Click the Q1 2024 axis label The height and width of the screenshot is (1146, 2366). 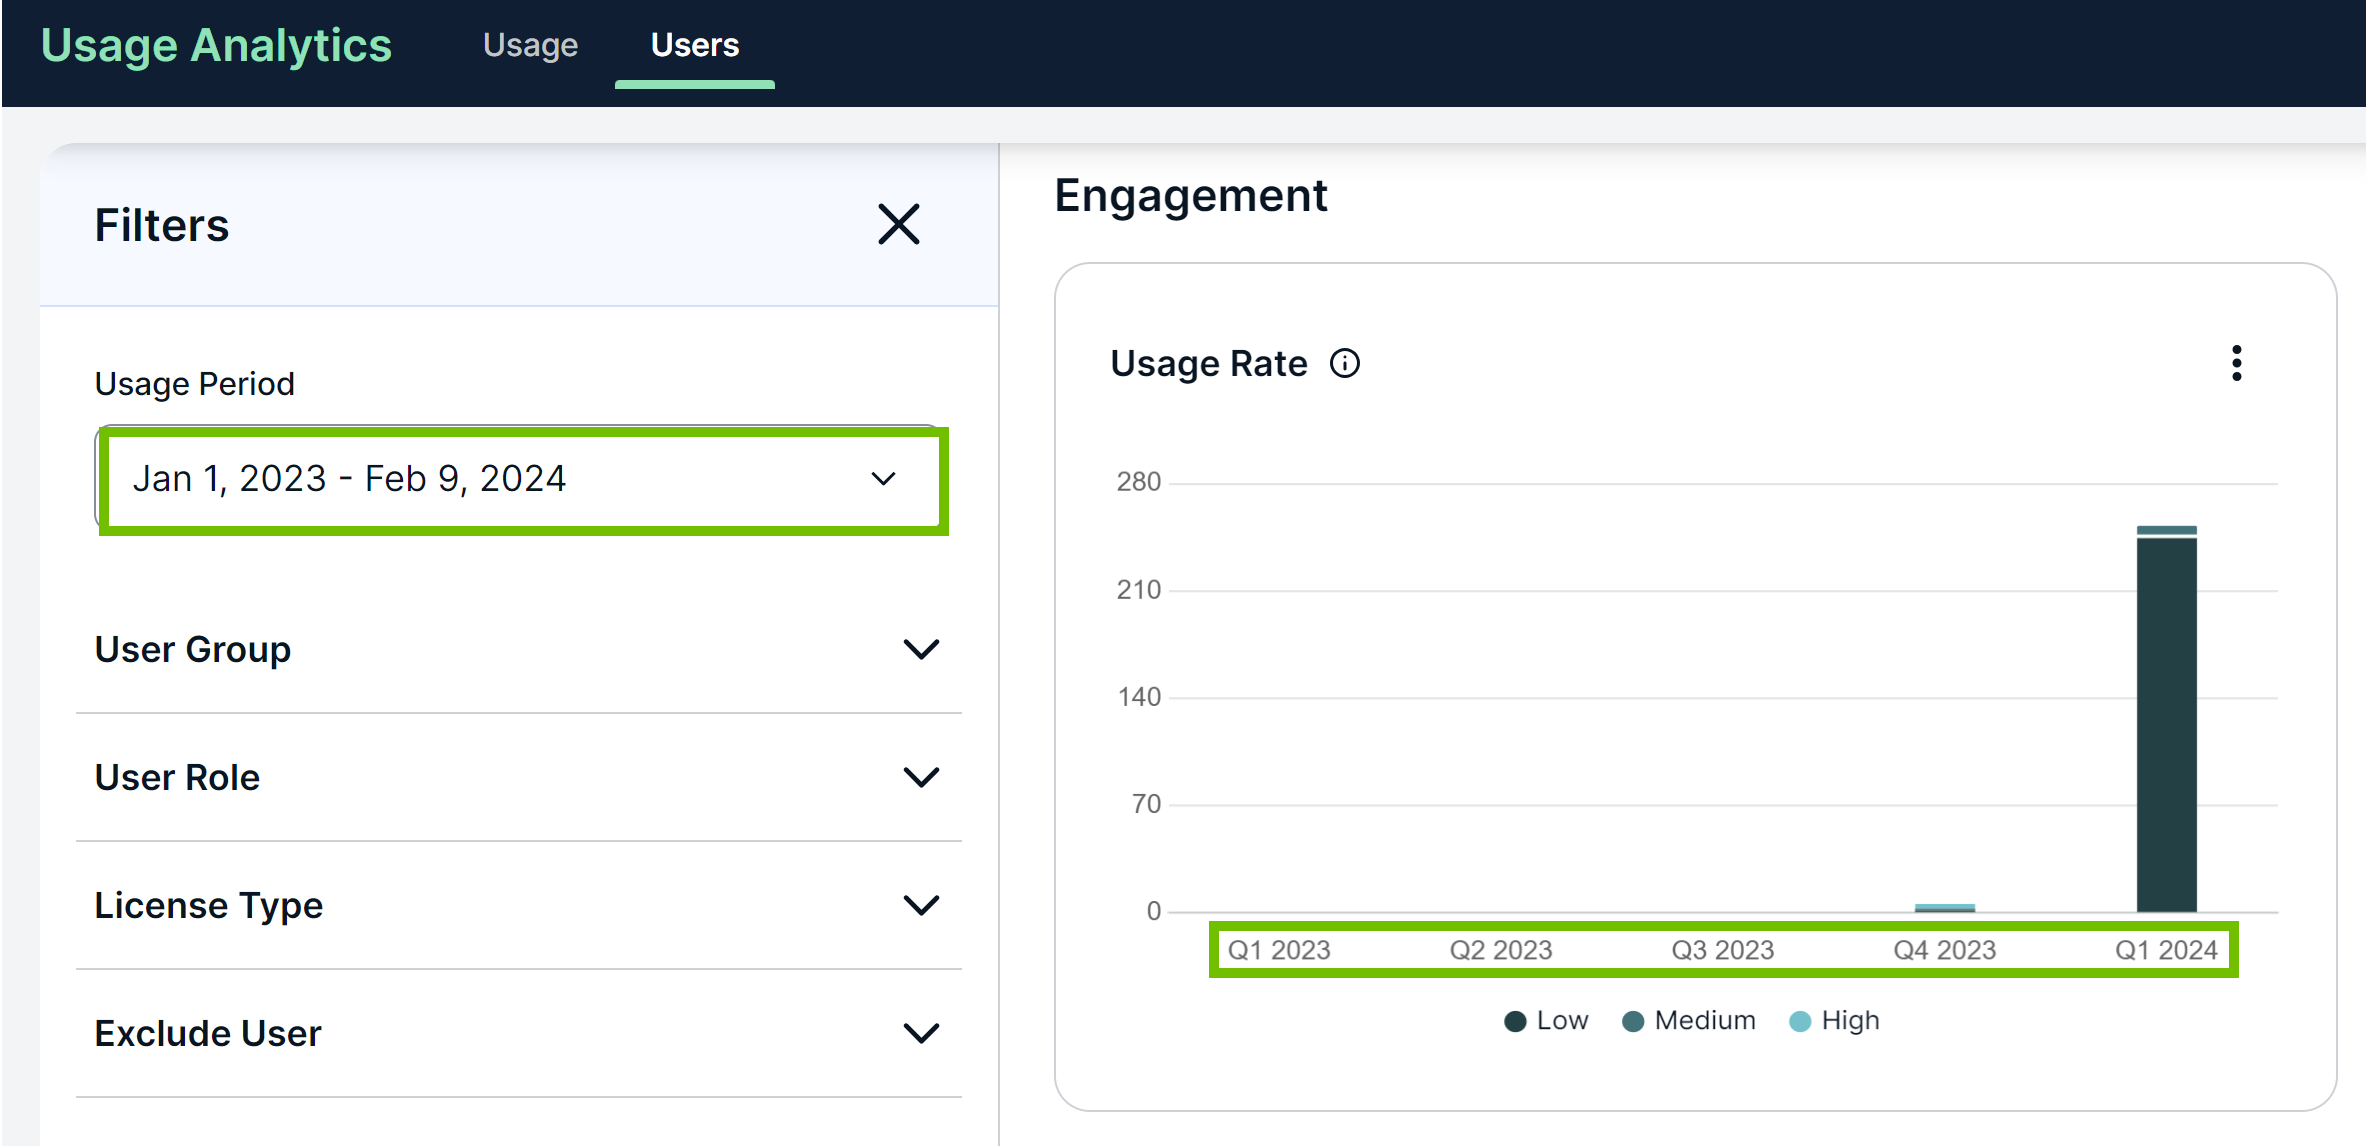(x=2166, y=950)
